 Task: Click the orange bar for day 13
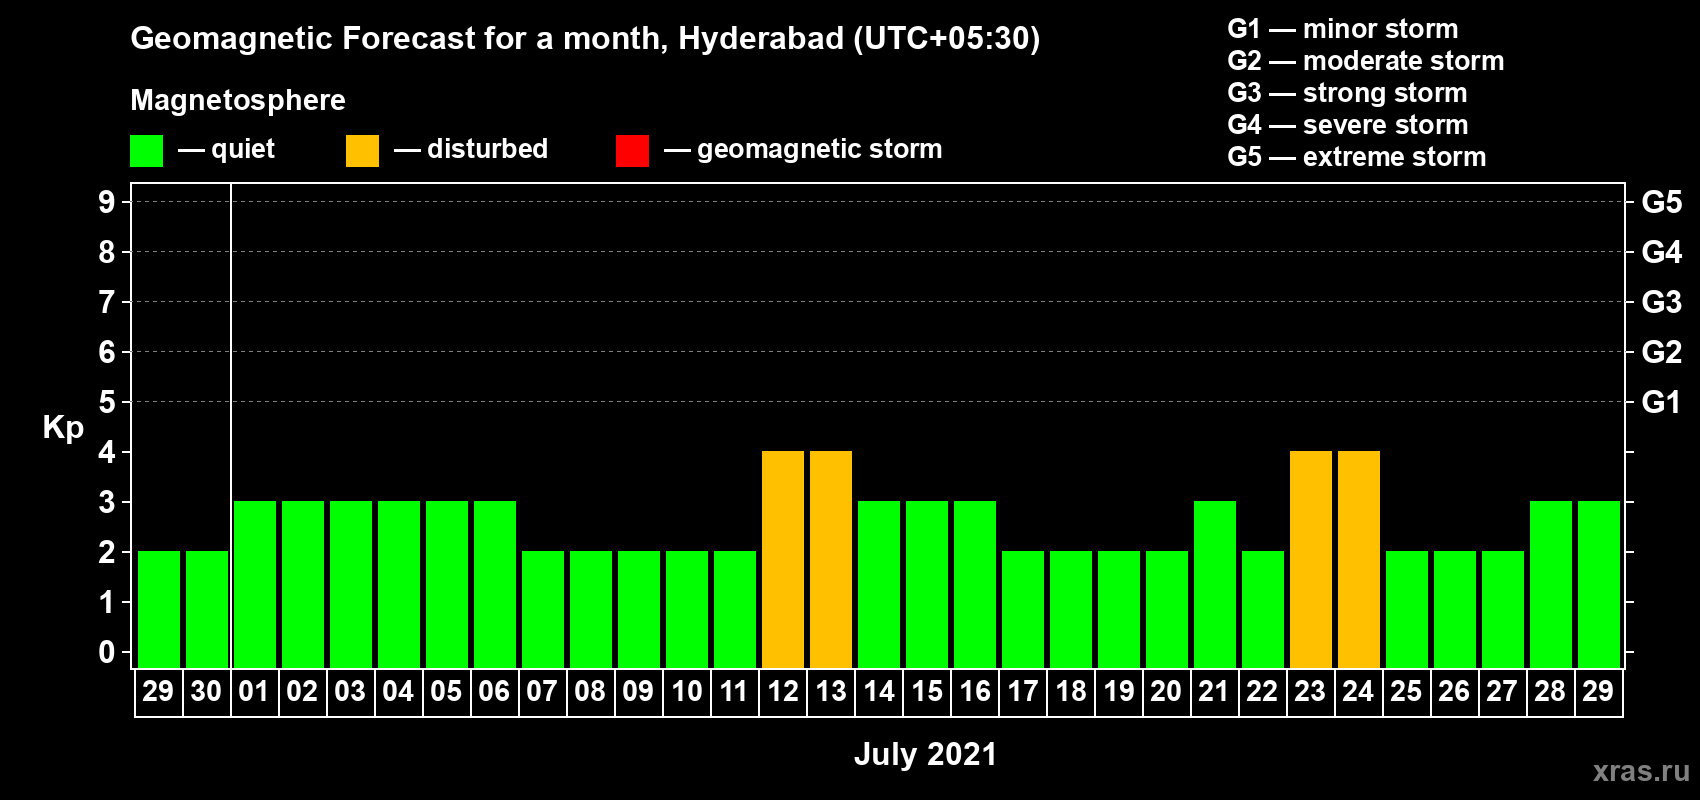point(831,559)
